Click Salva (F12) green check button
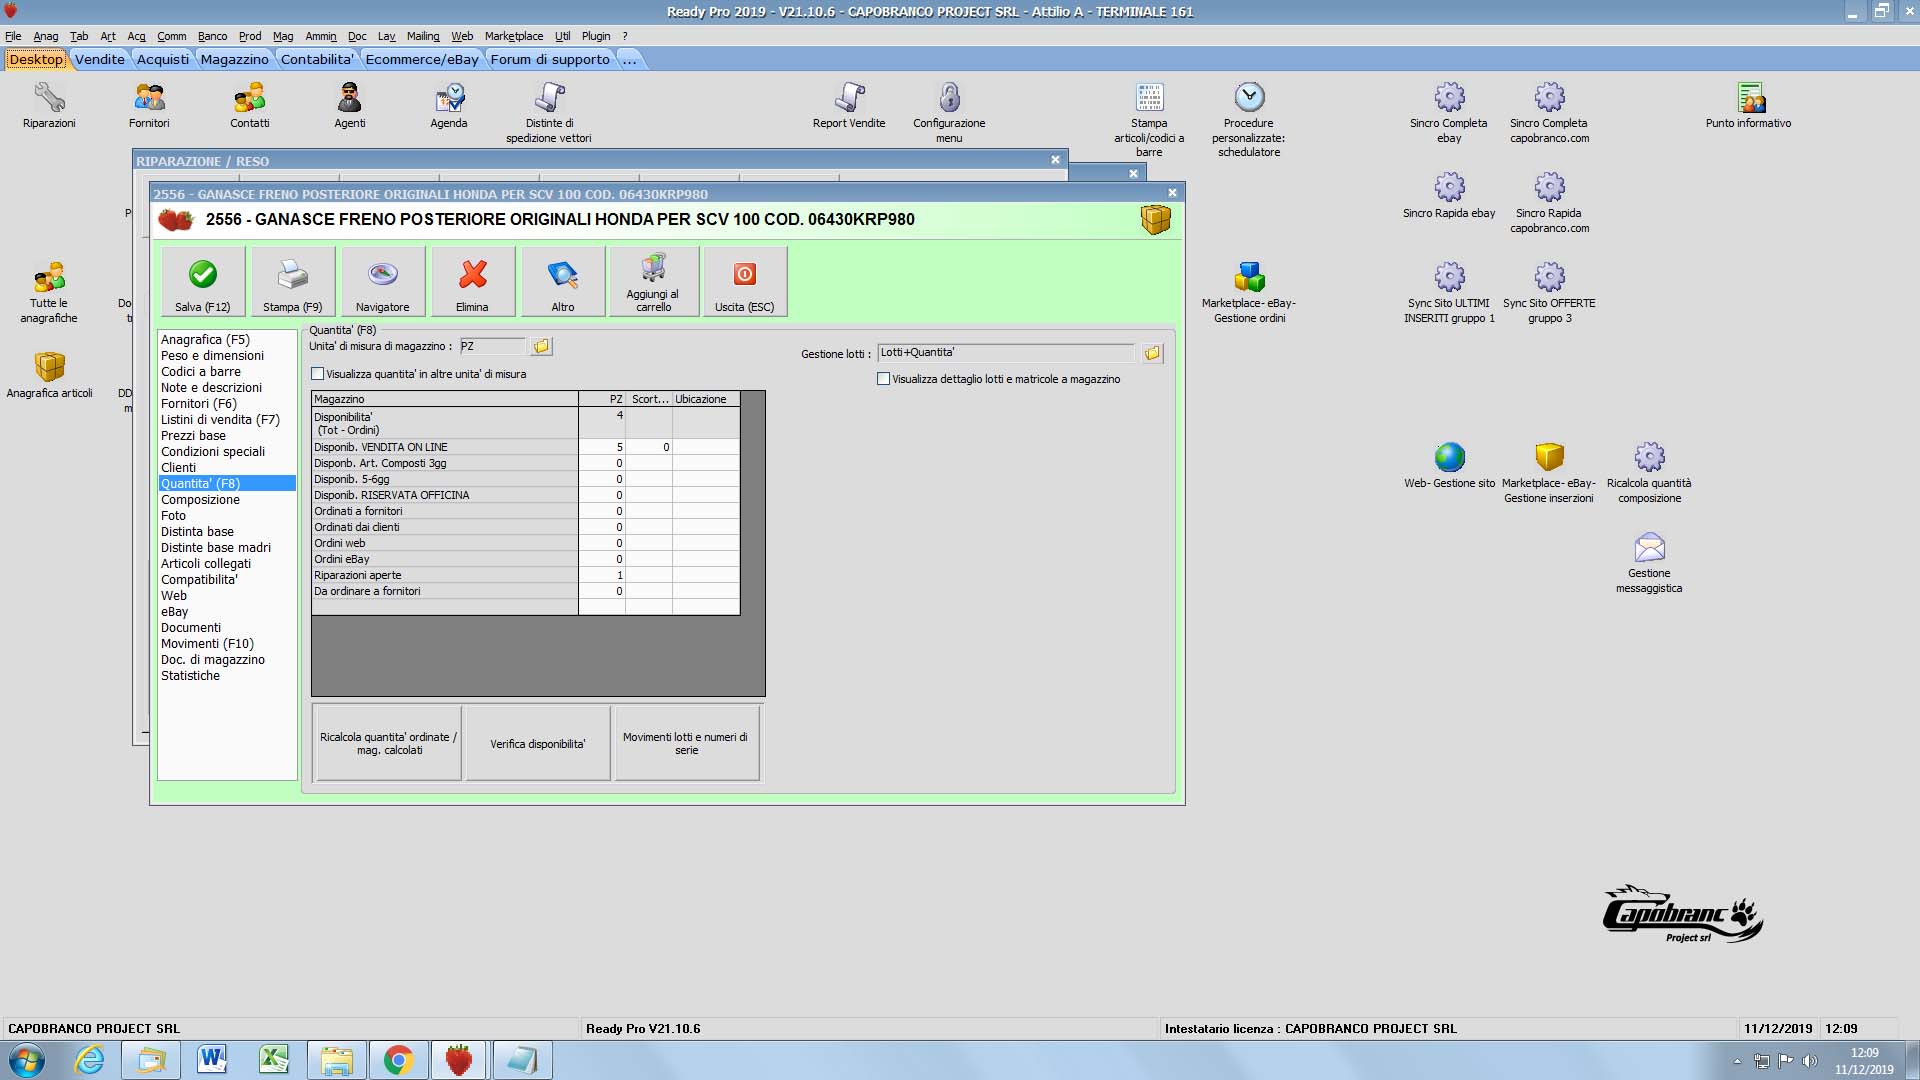Screen dimensions: 1920x1080 pos(203,282)
